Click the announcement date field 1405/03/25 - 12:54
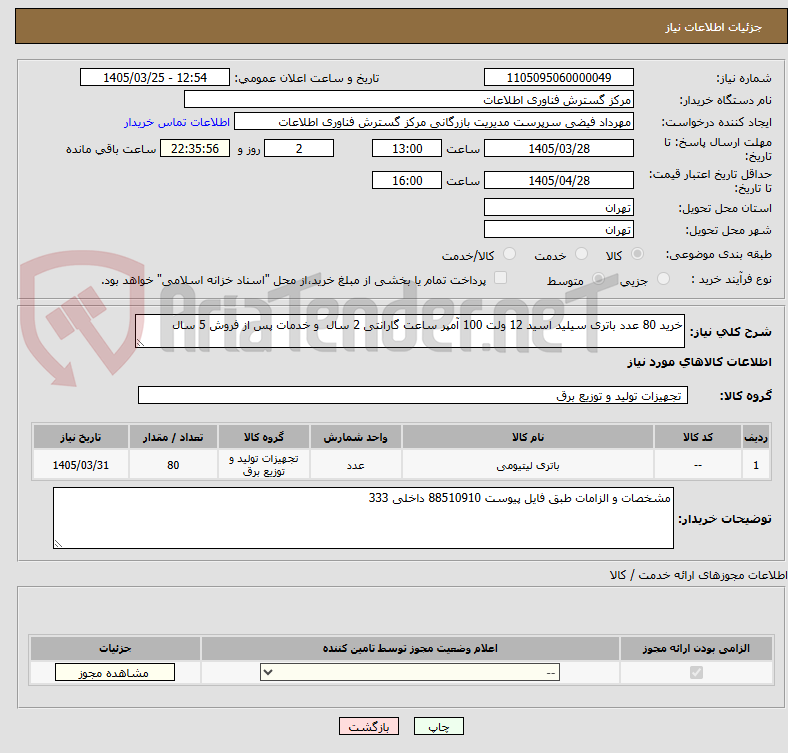Screen dimensions: 788x753 [155, 77]
